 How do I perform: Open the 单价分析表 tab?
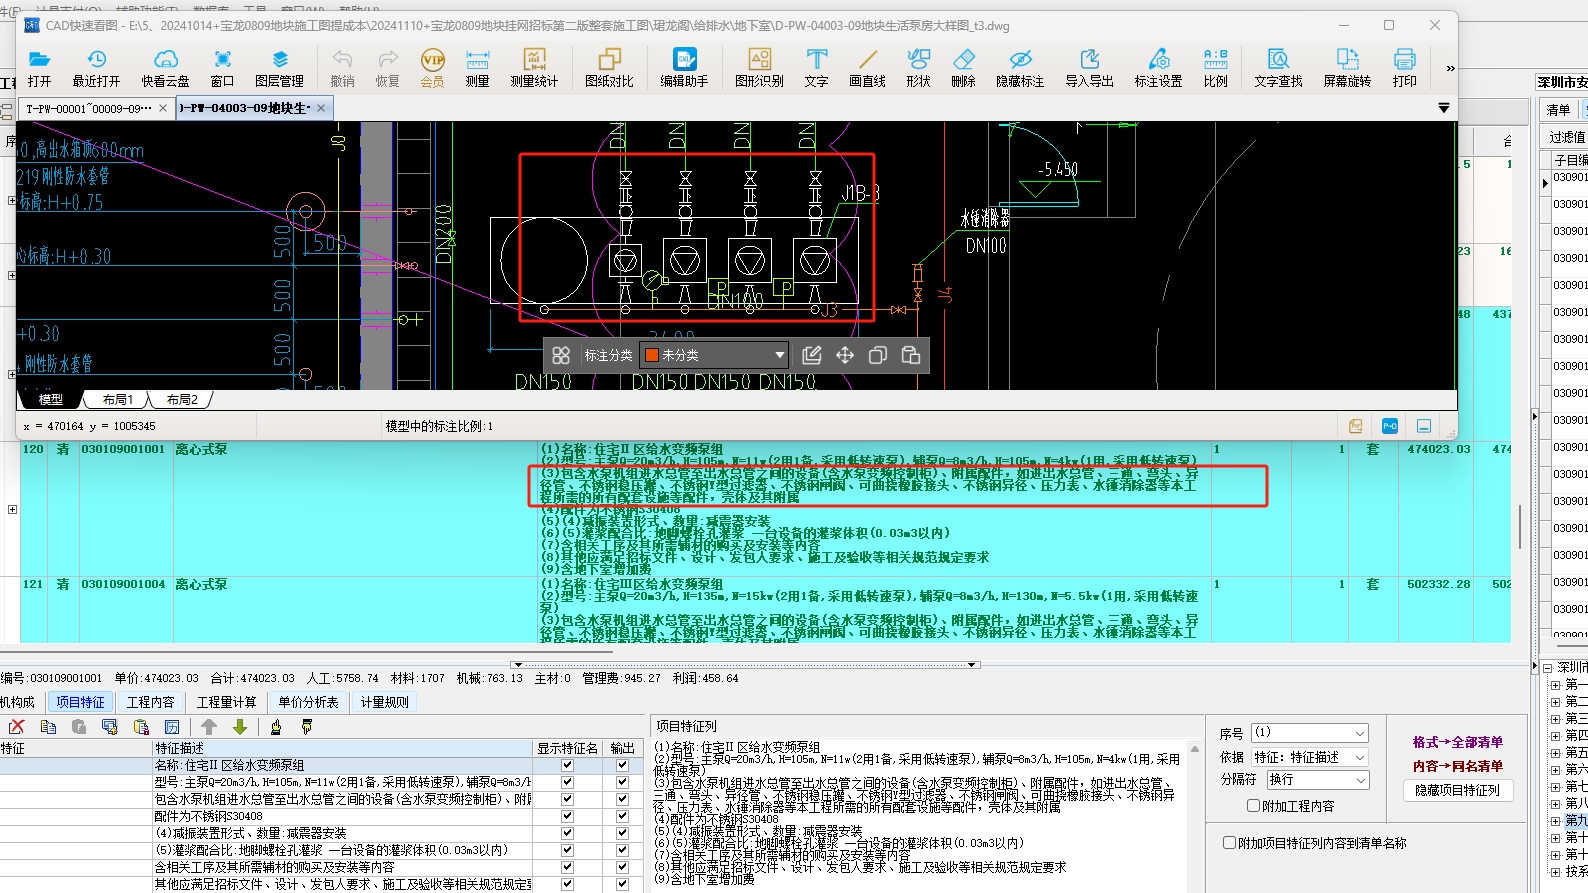tap(309, 702)
